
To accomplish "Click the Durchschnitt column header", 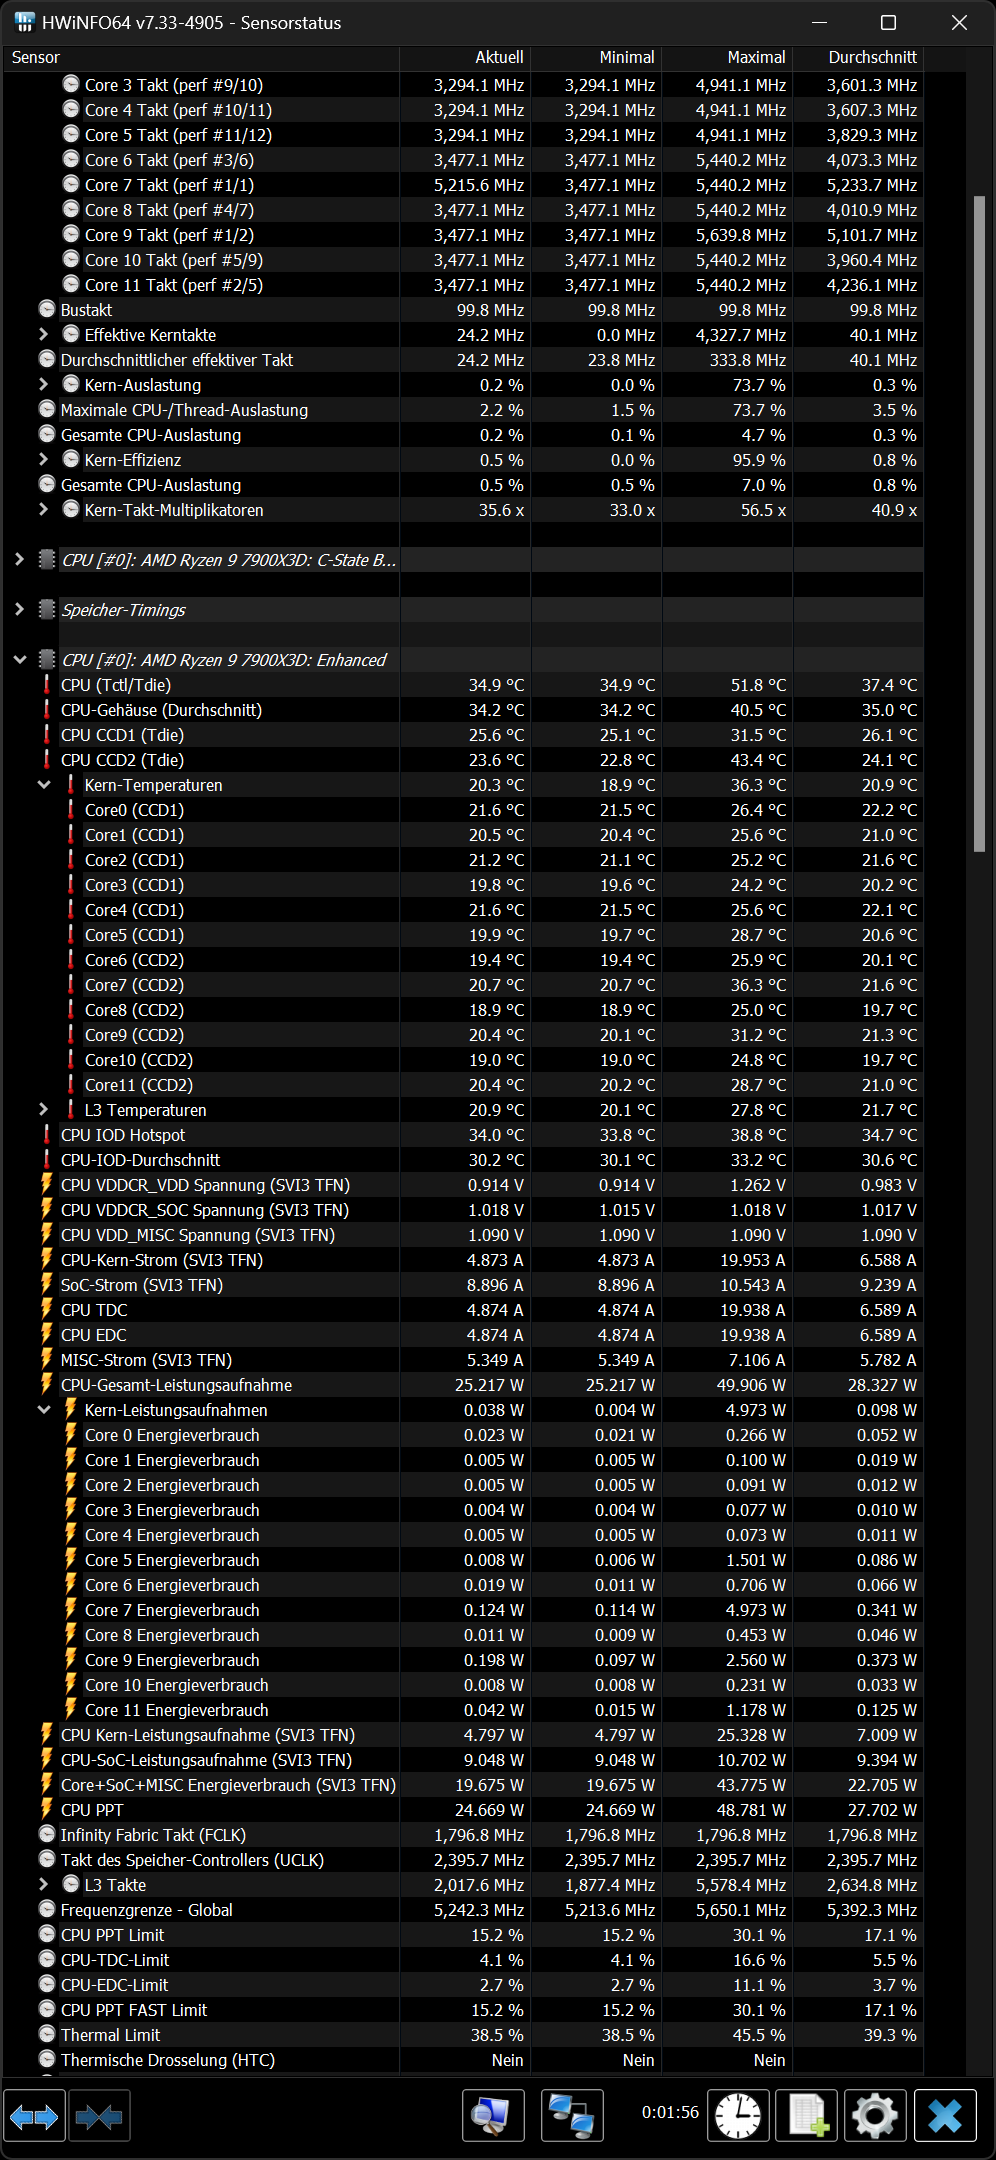I will click(x=858, y=58).
